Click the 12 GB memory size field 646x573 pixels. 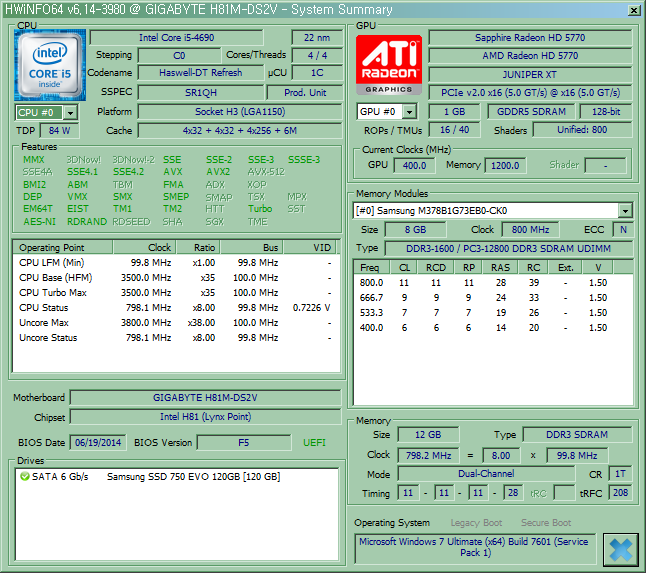(428, 435)
